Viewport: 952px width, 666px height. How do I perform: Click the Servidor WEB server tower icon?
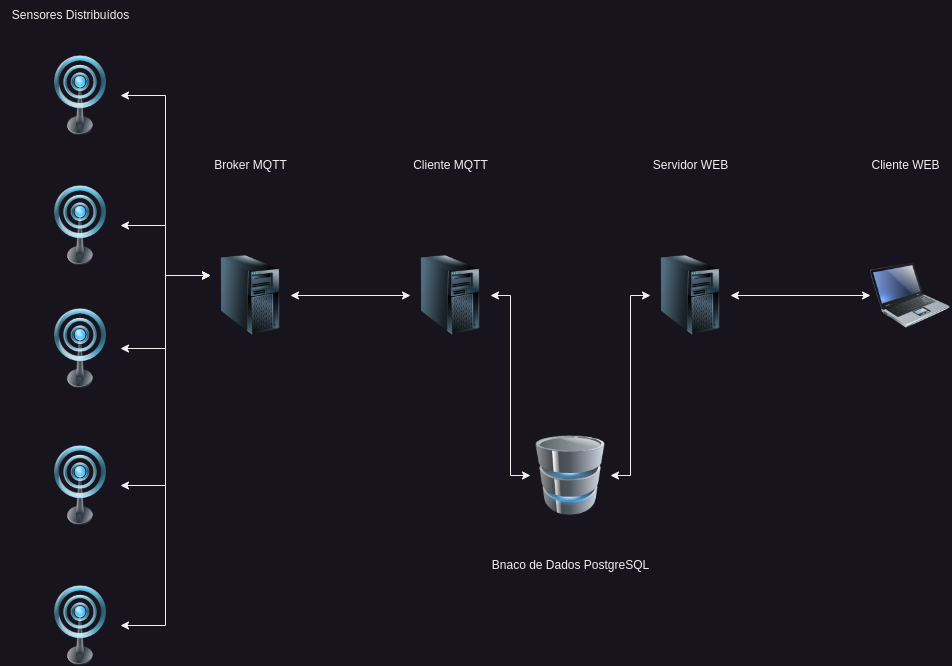pos(690,295)
